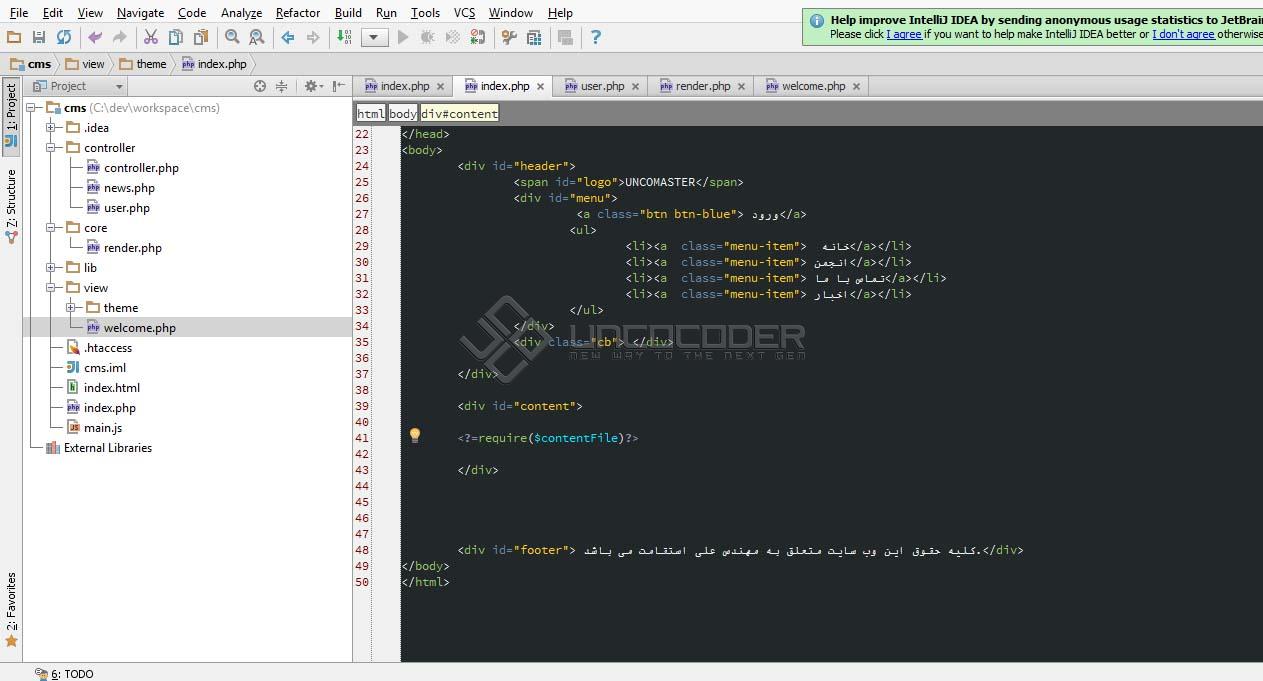Click the Back navigation arrow icon
Image resolution: width=1263 pixels, height=681 pixels.
[288, 37]
